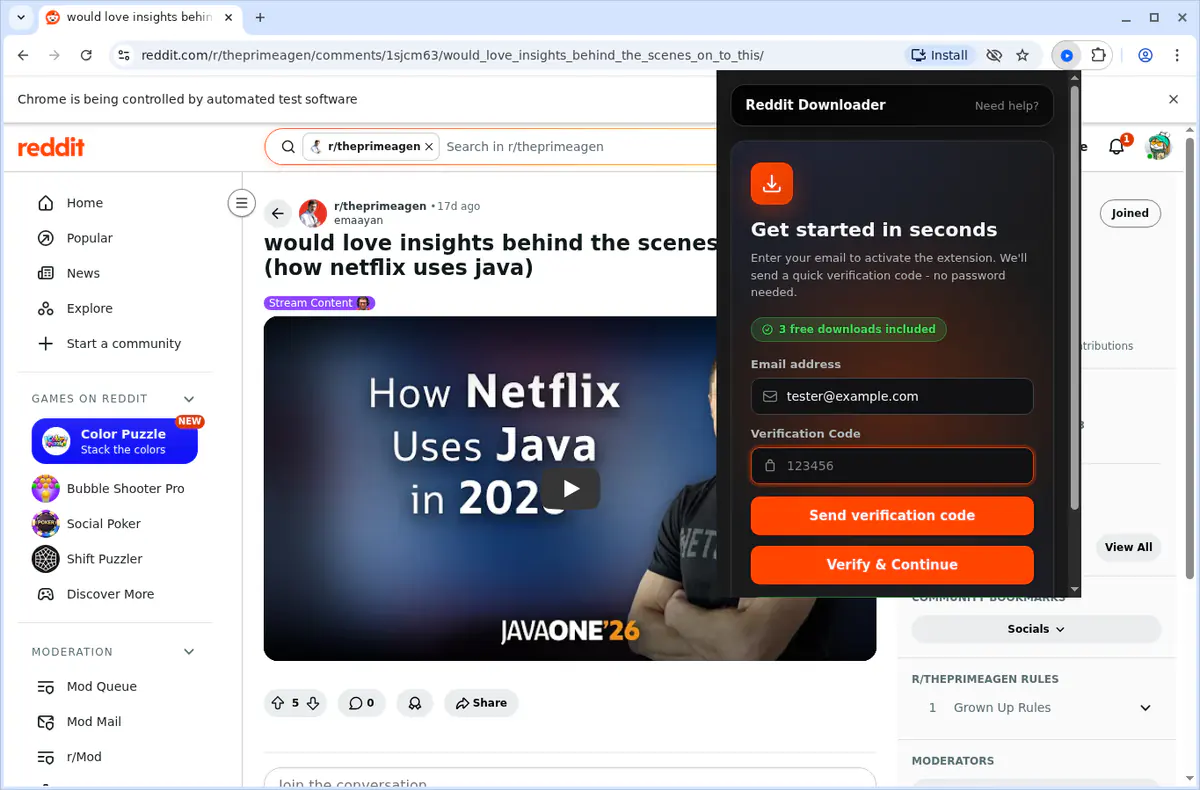Click Send verification code
1200x790 pixels.
892,515
